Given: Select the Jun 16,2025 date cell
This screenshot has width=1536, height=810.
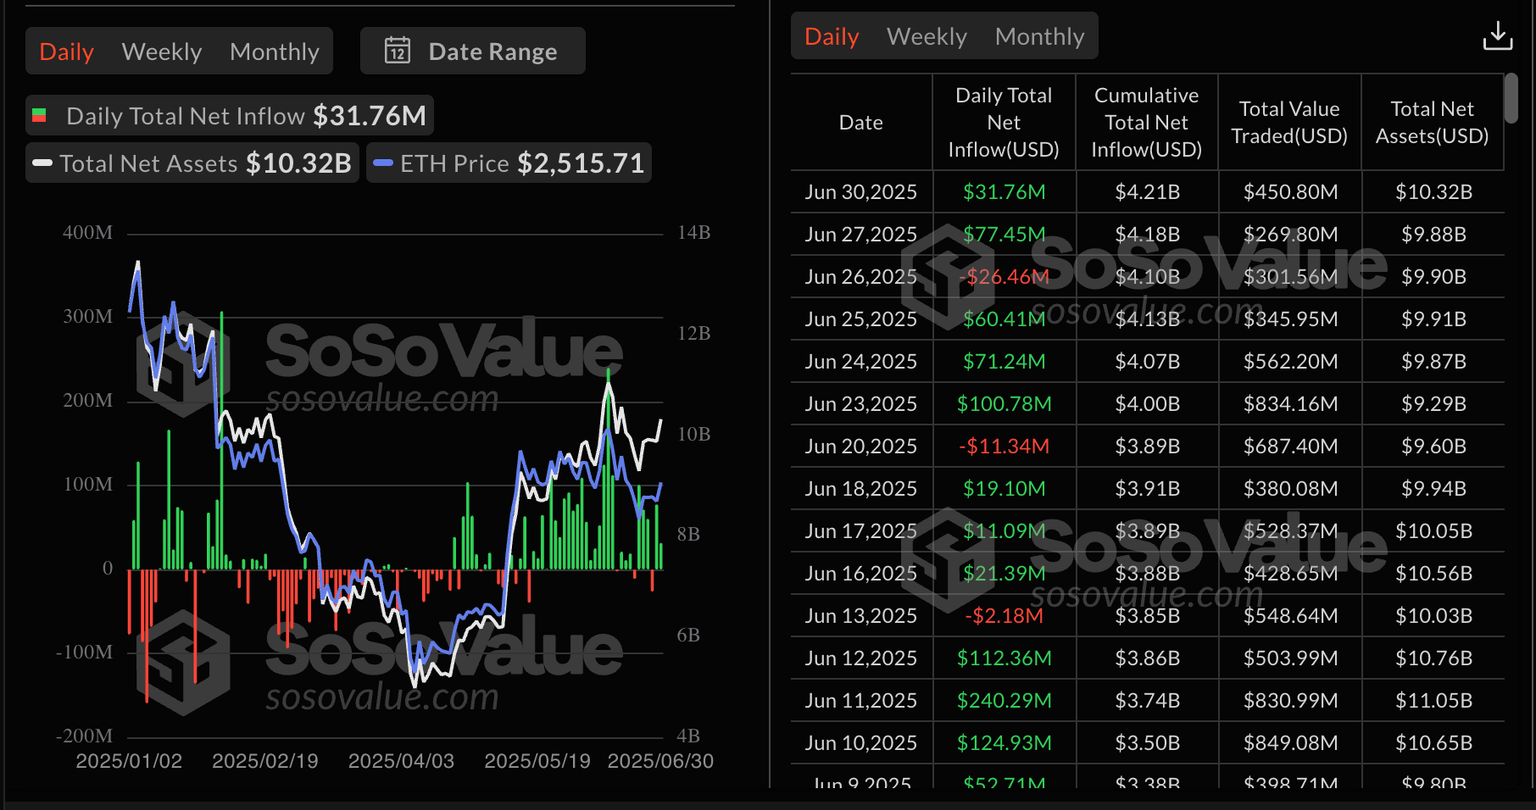Looking at the screenshot, I should [x=861, y=573].
